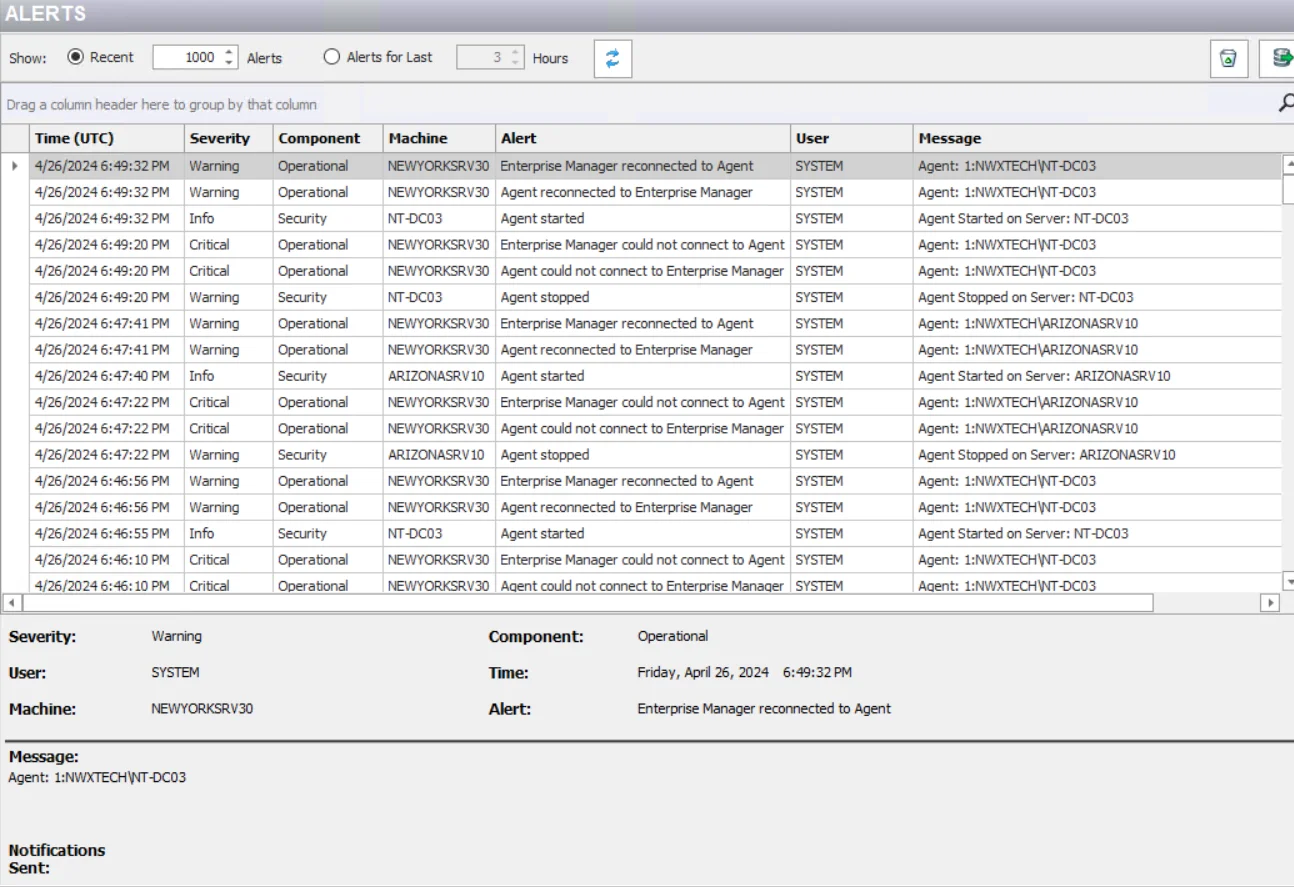This screenshot has height=887, width=1294.
Task: Sort by the Message column header
Action: point(1097,138)
